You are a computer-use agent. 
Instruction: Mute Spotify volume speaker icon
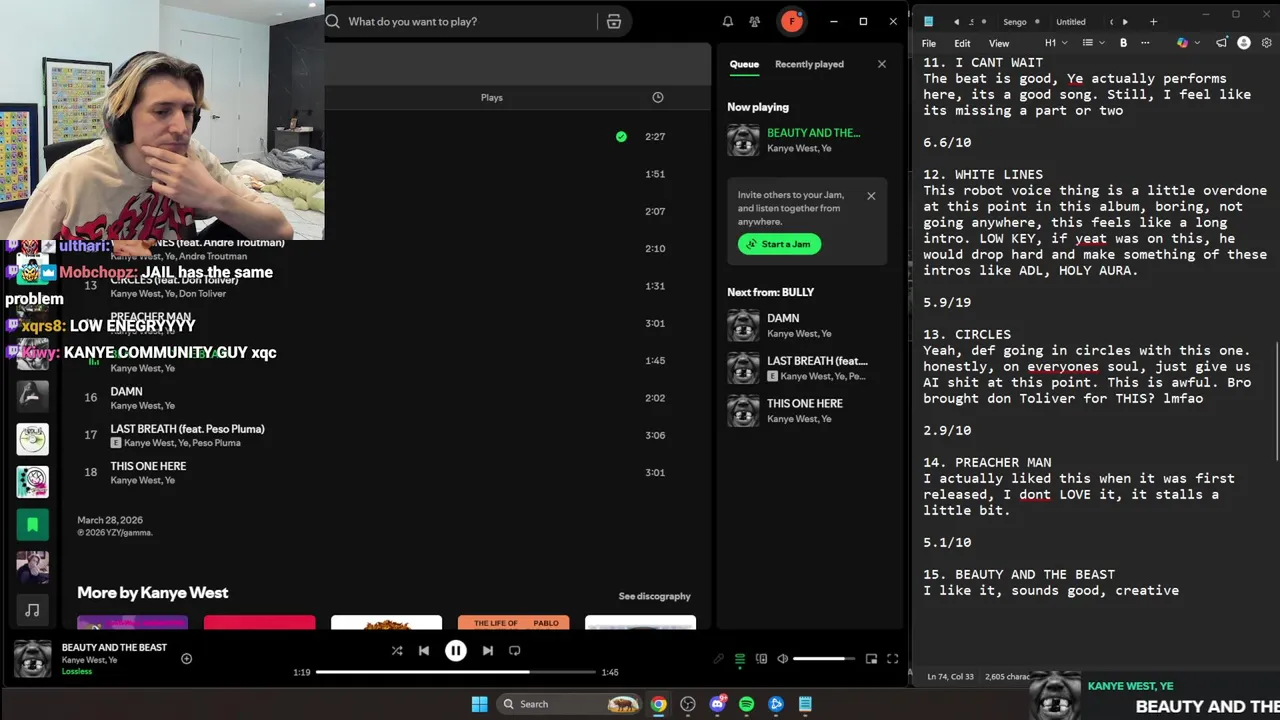(x=783, y=659)
